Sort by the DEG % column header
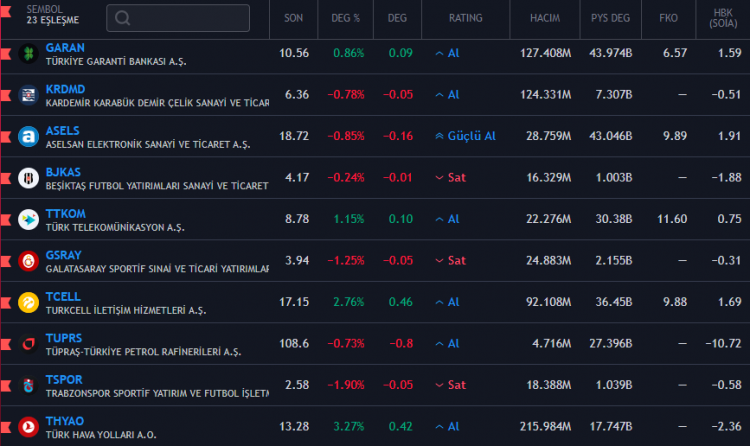 point(345,18)
